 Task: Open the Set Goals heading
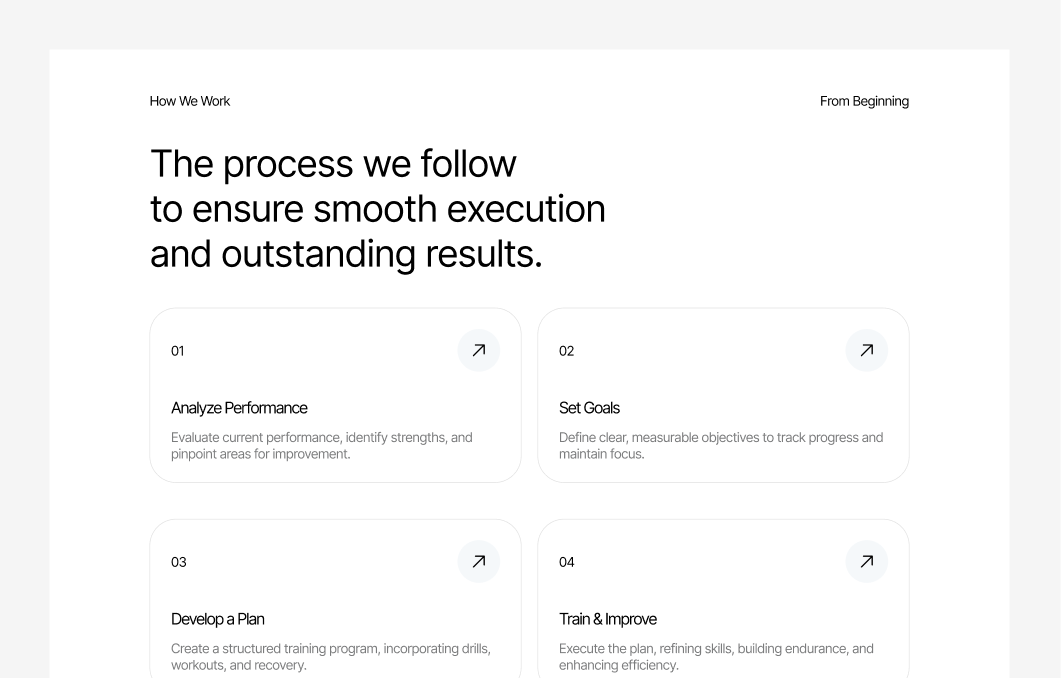(589, 408)
